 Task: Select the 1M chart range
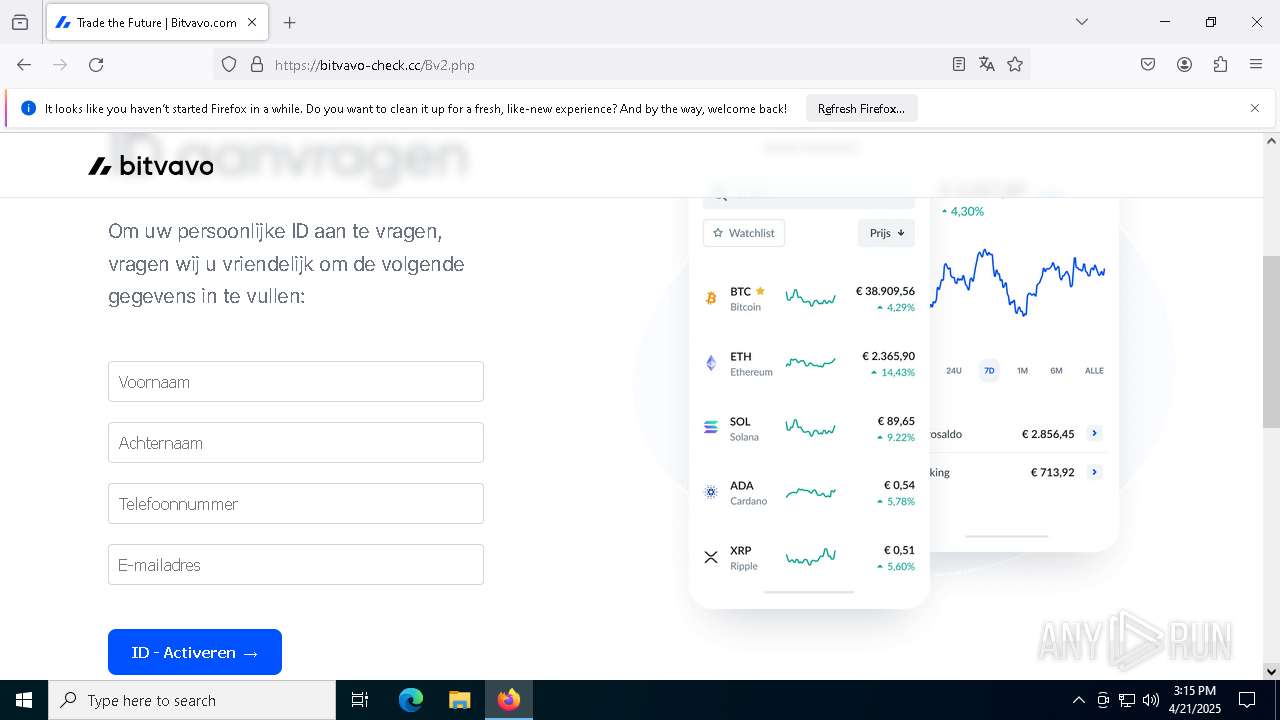[x=1022, y=371]
